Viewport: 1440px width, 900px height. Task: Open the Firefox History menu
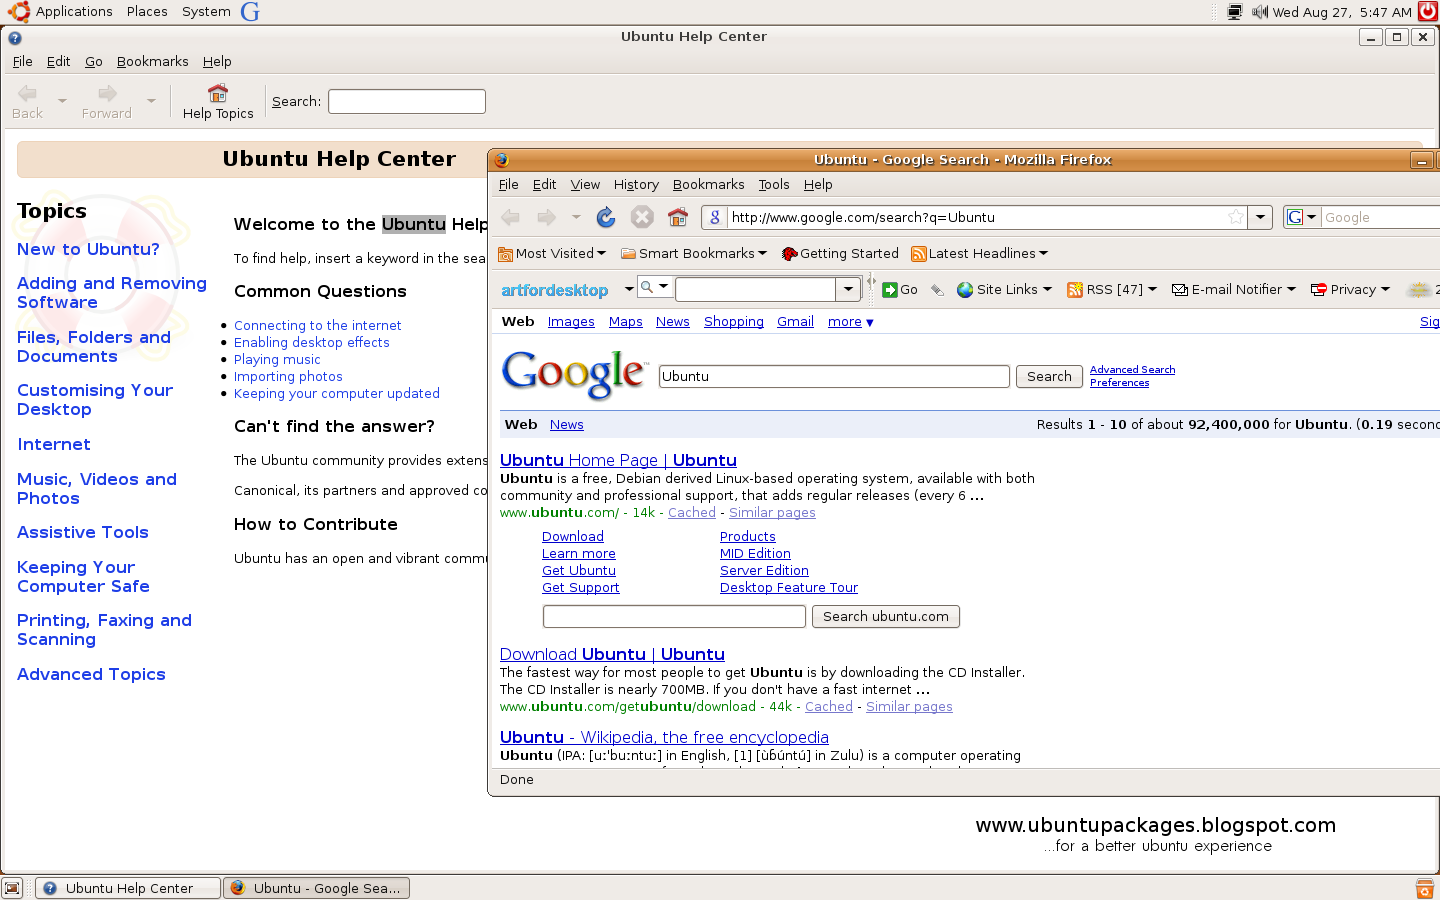pyautogui.click(x=636, y=184)
